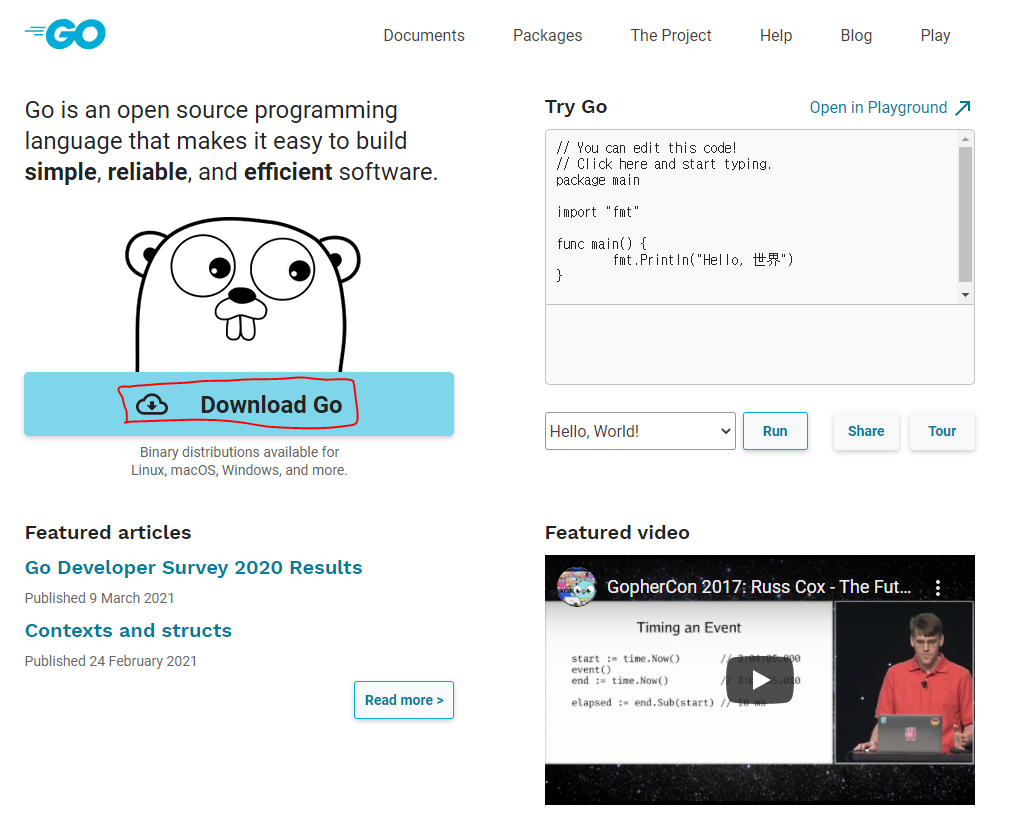The image size is (1029, 813).
Task: Click the Download Go button
Action: tap(239, 404)
